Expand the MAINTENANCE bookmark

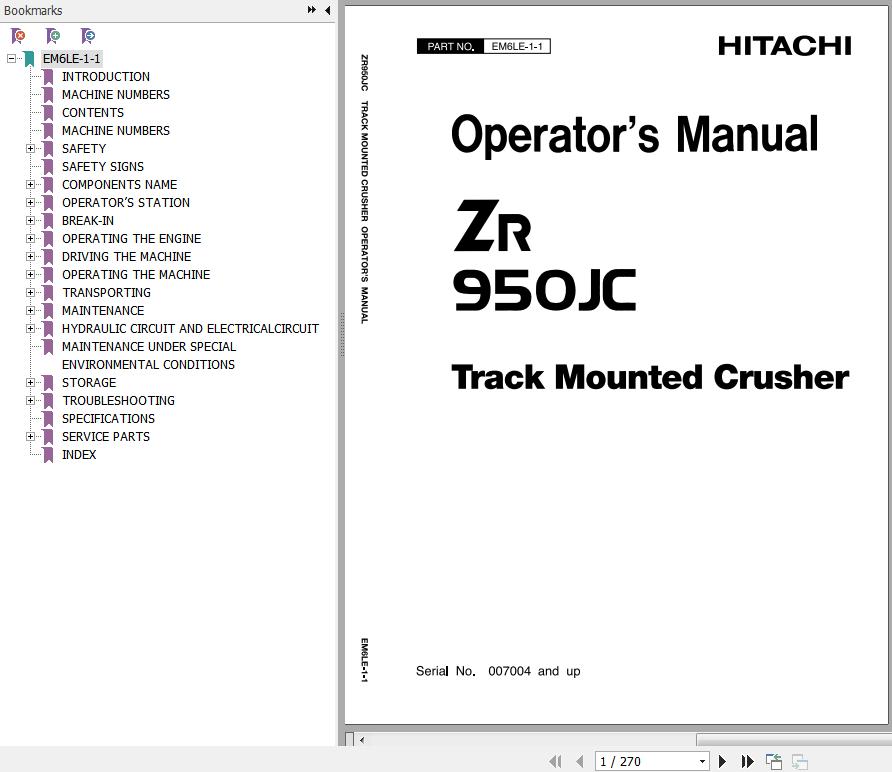(x=30, y=311)
